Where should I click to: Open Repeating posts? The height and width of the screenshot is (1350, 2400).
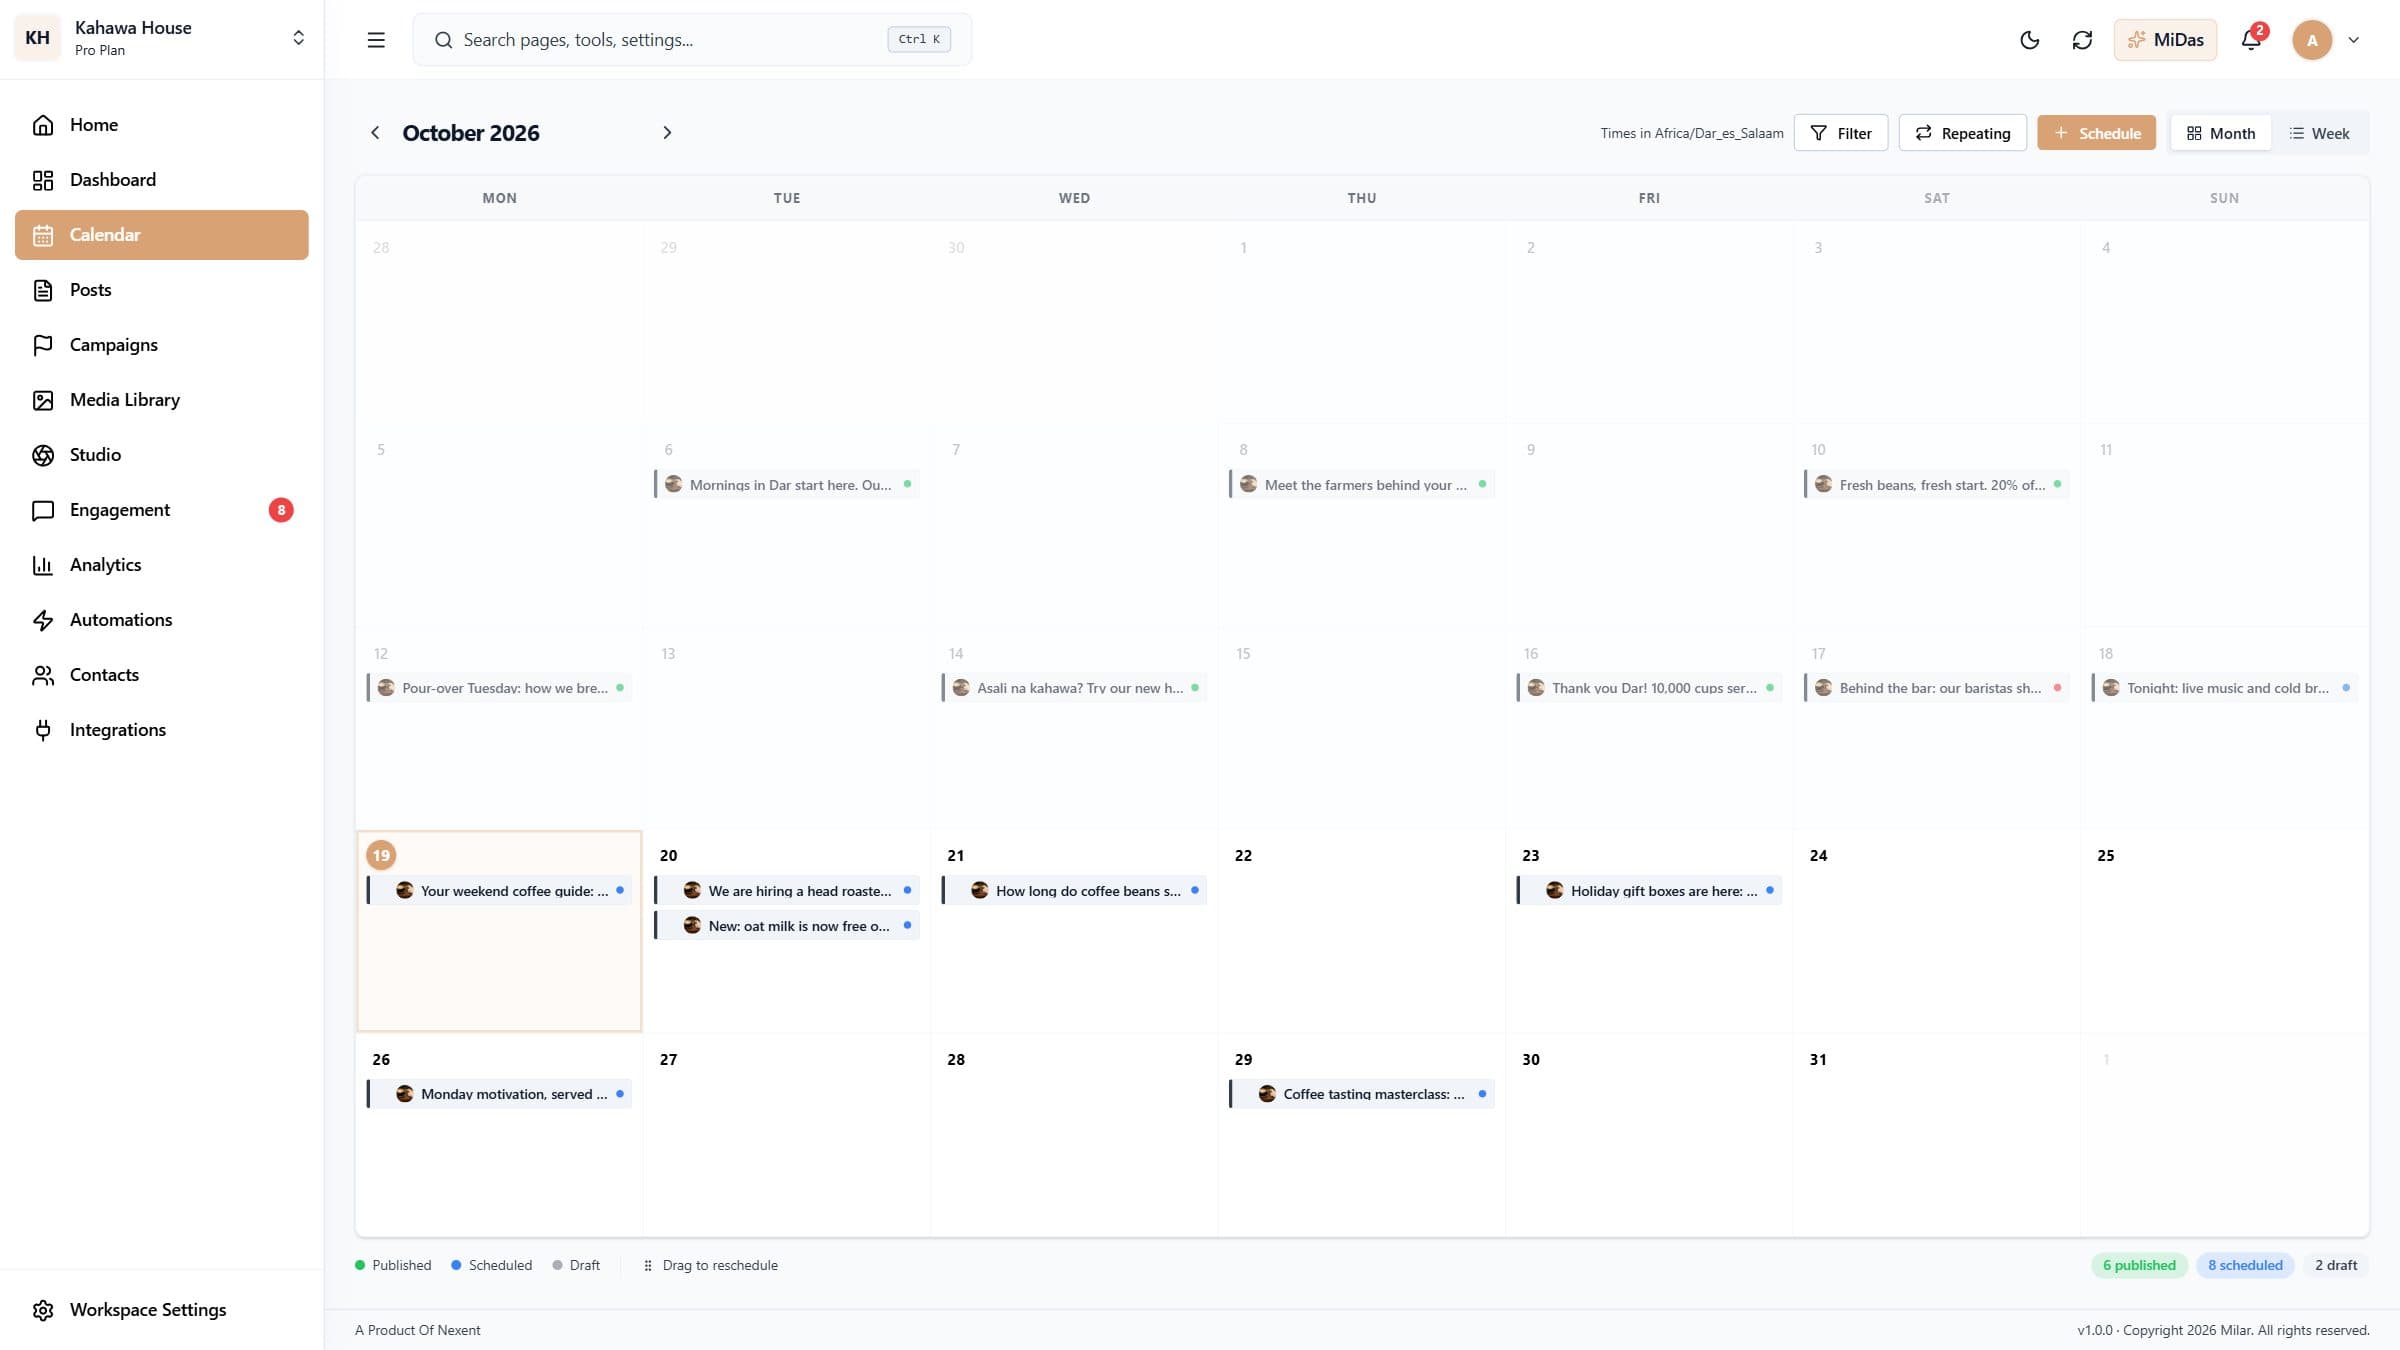[x=1962, y=133]
